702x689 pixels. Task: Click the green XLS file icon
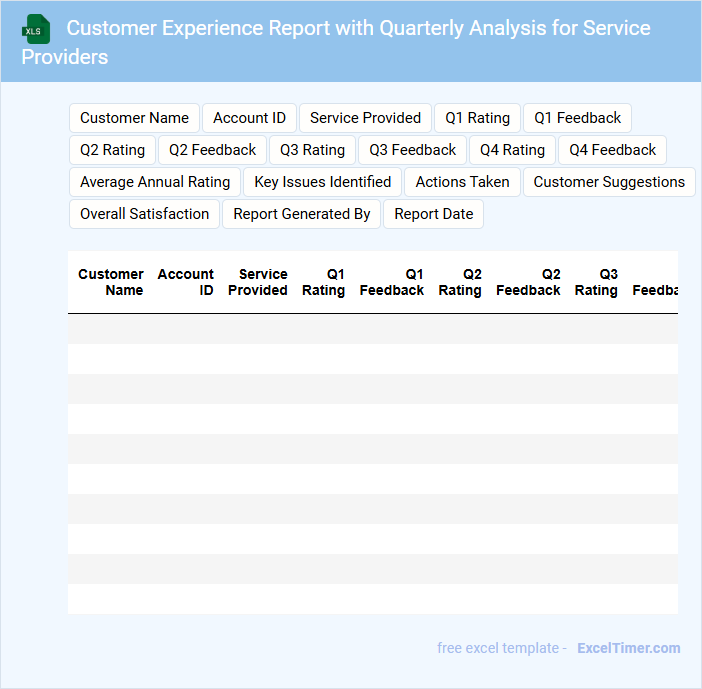(x=37, y=29)
